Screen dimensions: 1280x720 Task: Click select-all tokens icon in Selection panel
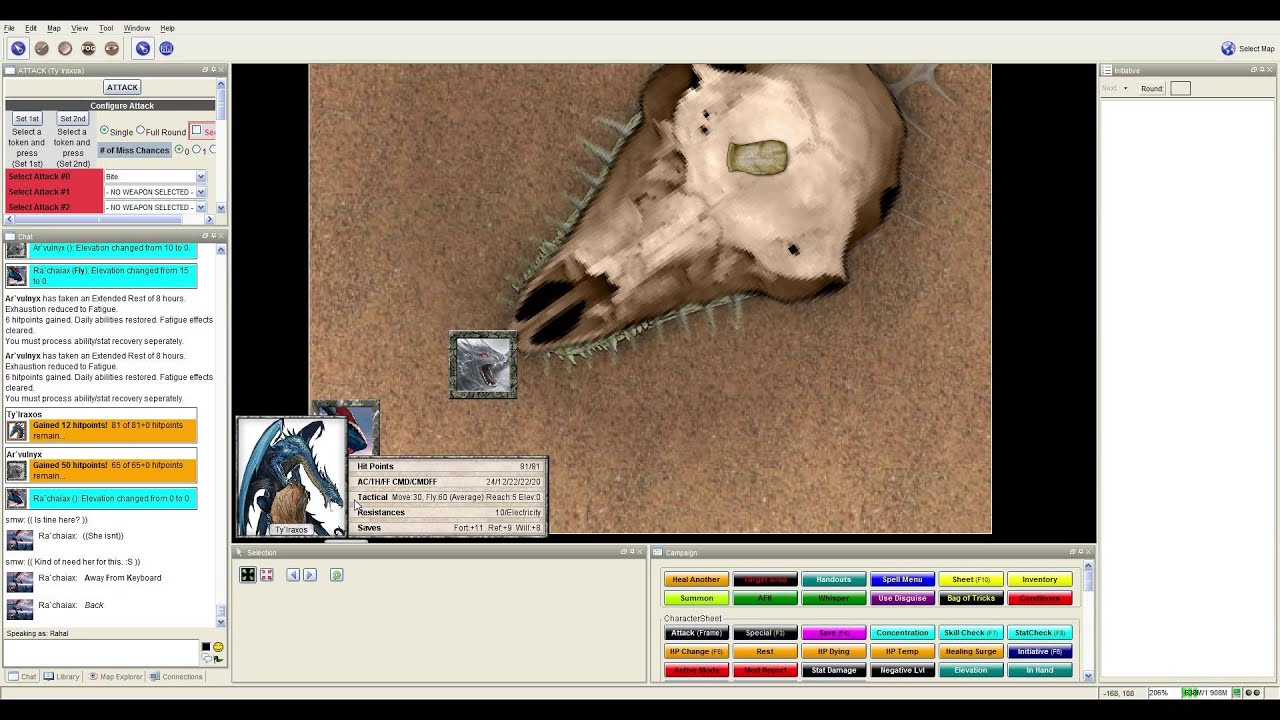(248, 575)
